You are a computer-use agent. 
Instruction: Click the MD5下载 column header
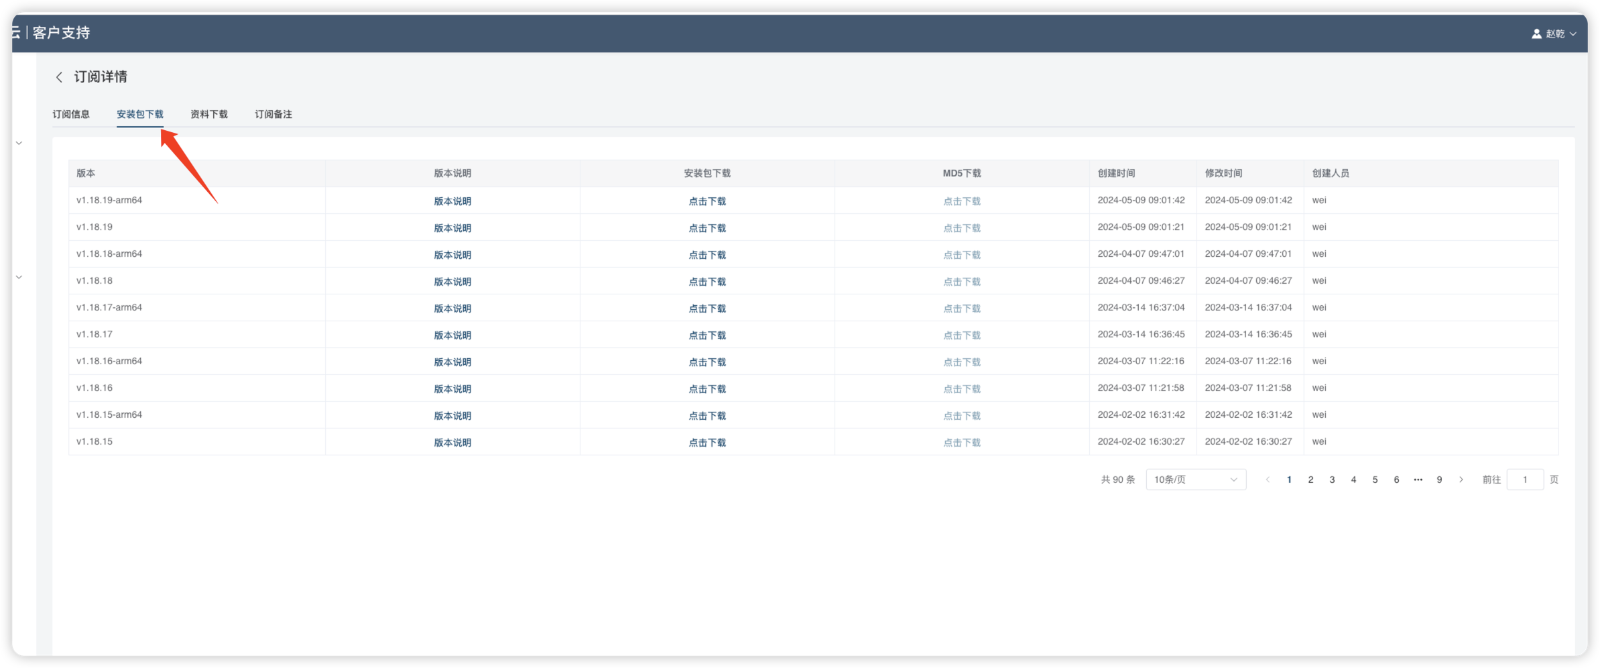[962, 173]
